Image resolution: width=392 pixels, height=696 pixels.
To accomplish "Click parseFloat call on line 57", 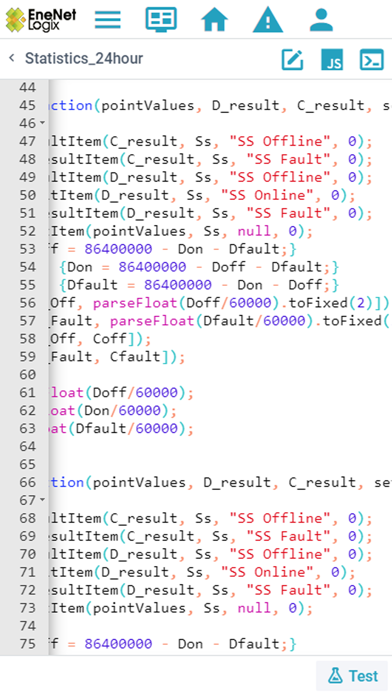I will tap(152, 320).
